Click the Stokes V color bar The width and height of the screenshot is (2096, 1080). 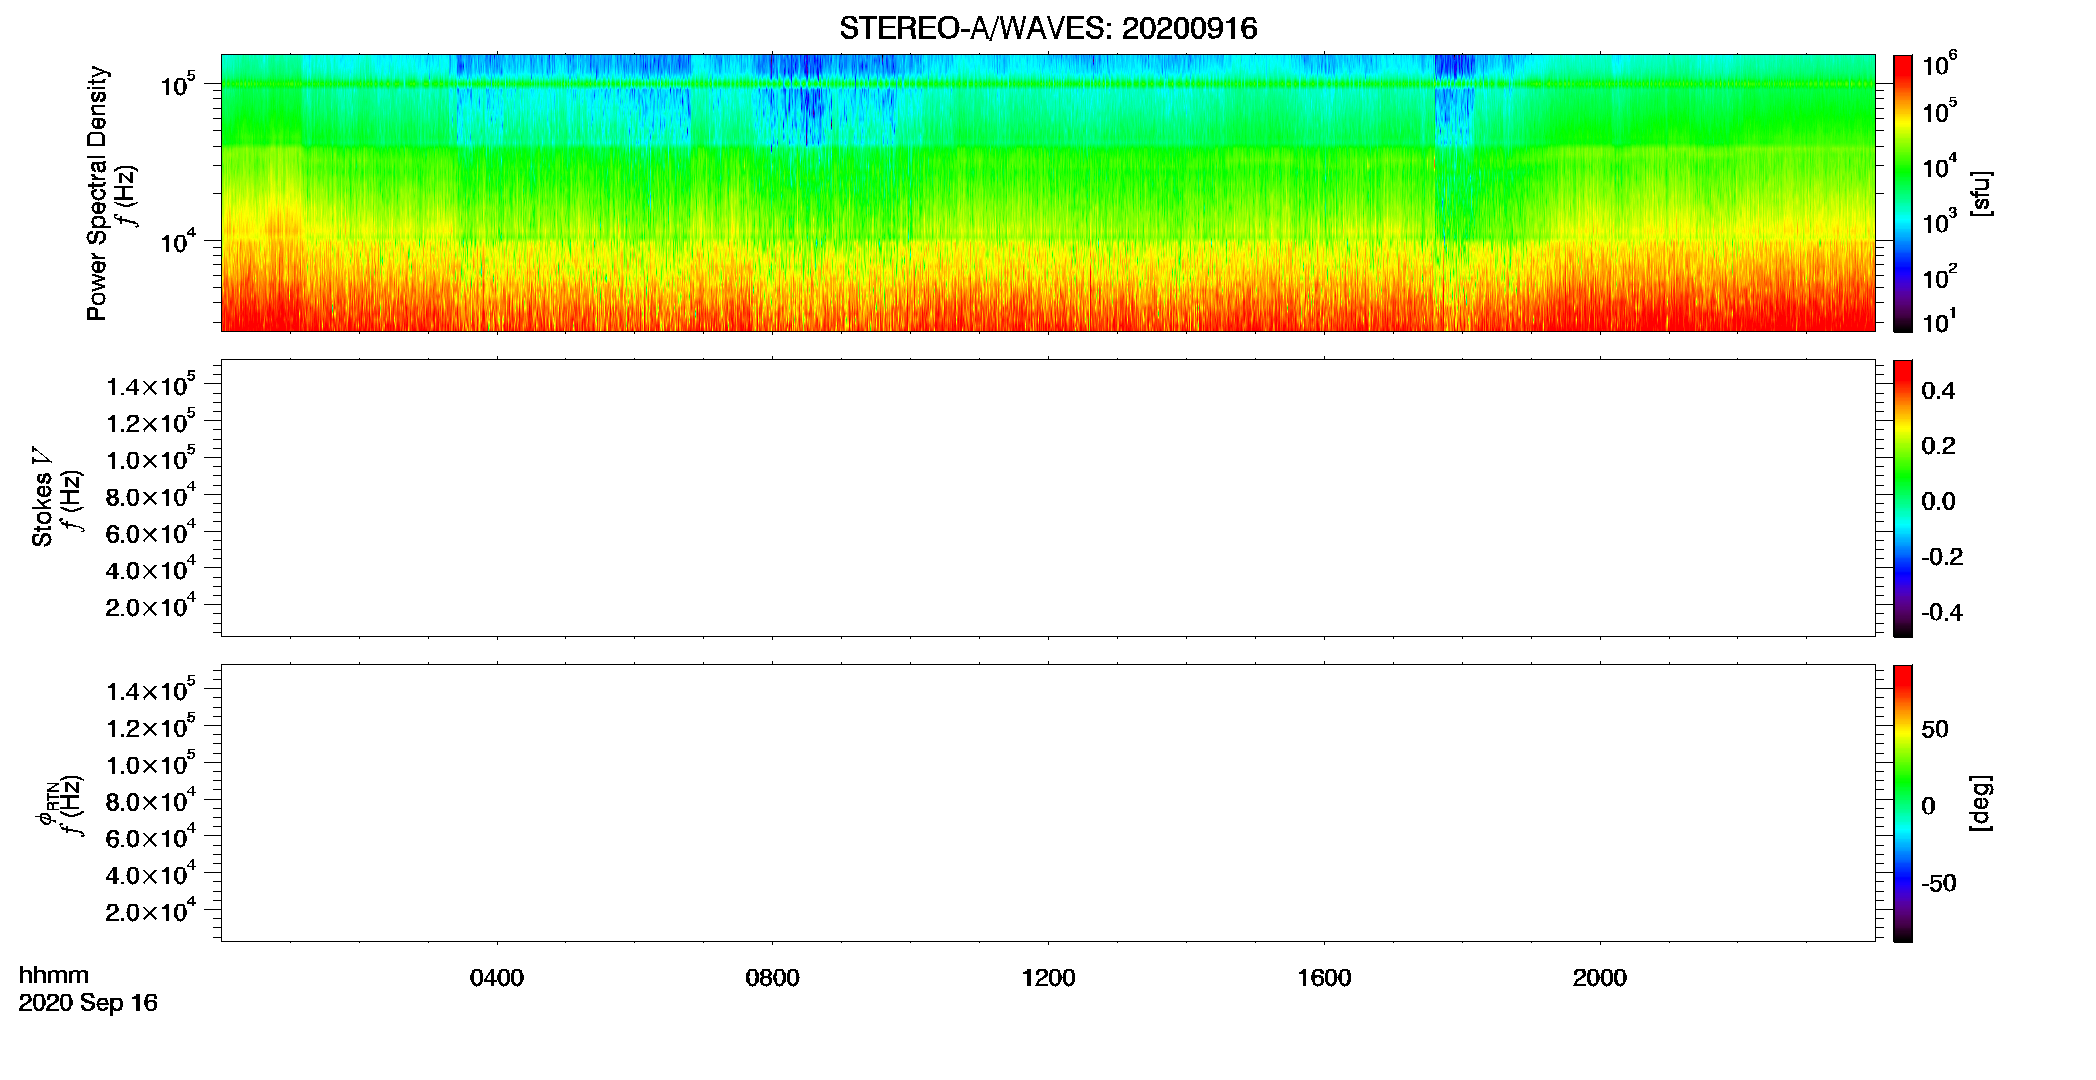coord(1902,498)
